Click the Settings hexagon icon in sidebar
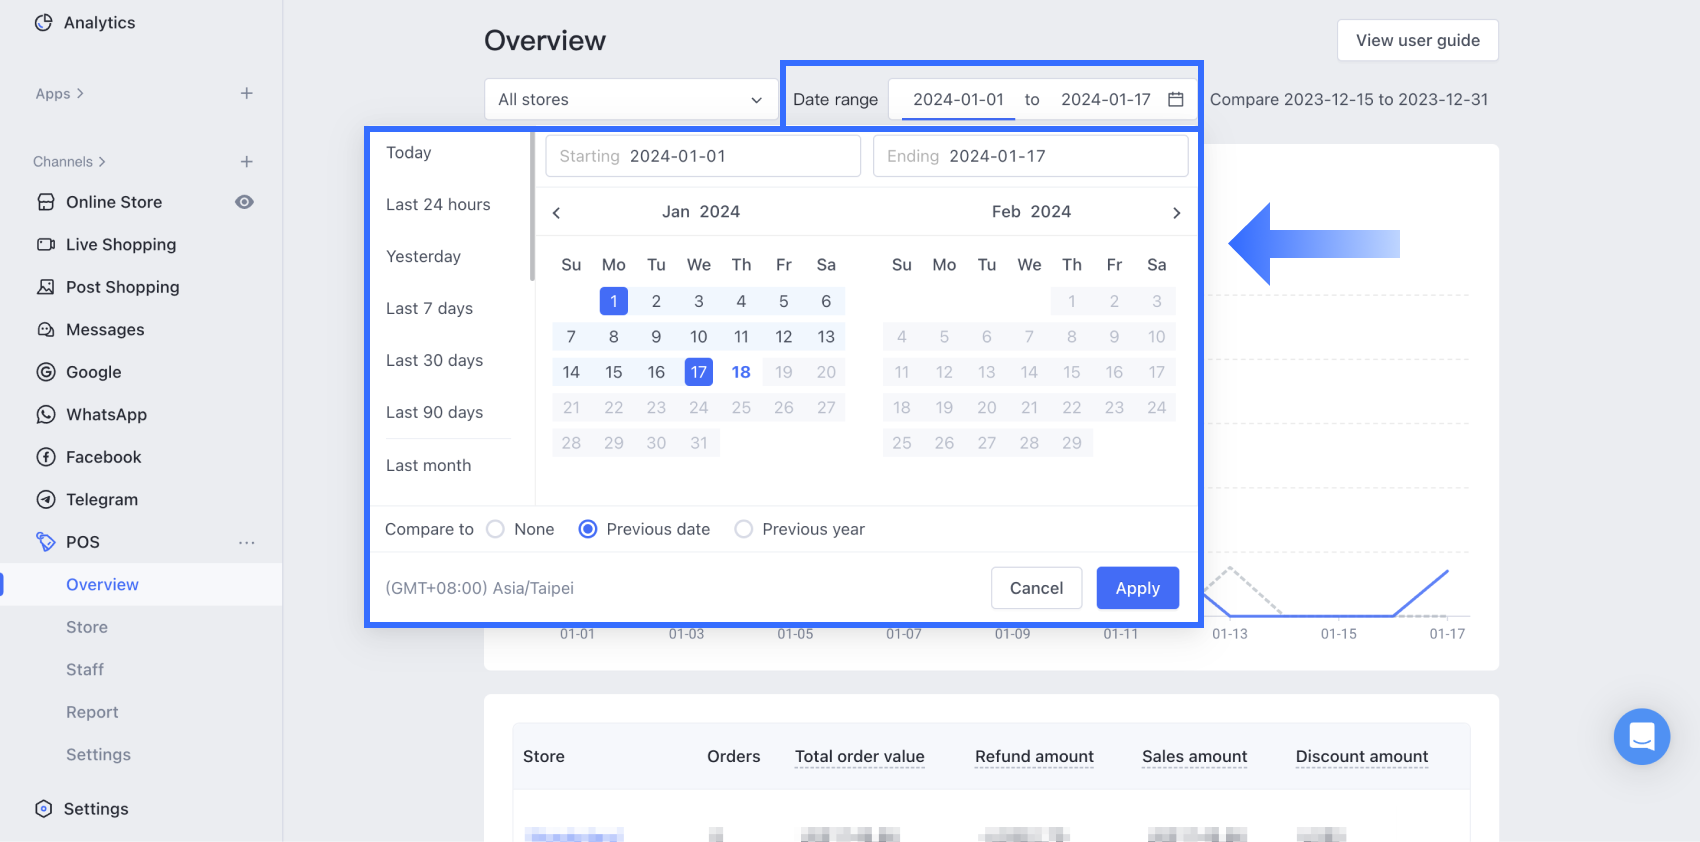The image size is (1700, 842). click(x=43, y=808)
